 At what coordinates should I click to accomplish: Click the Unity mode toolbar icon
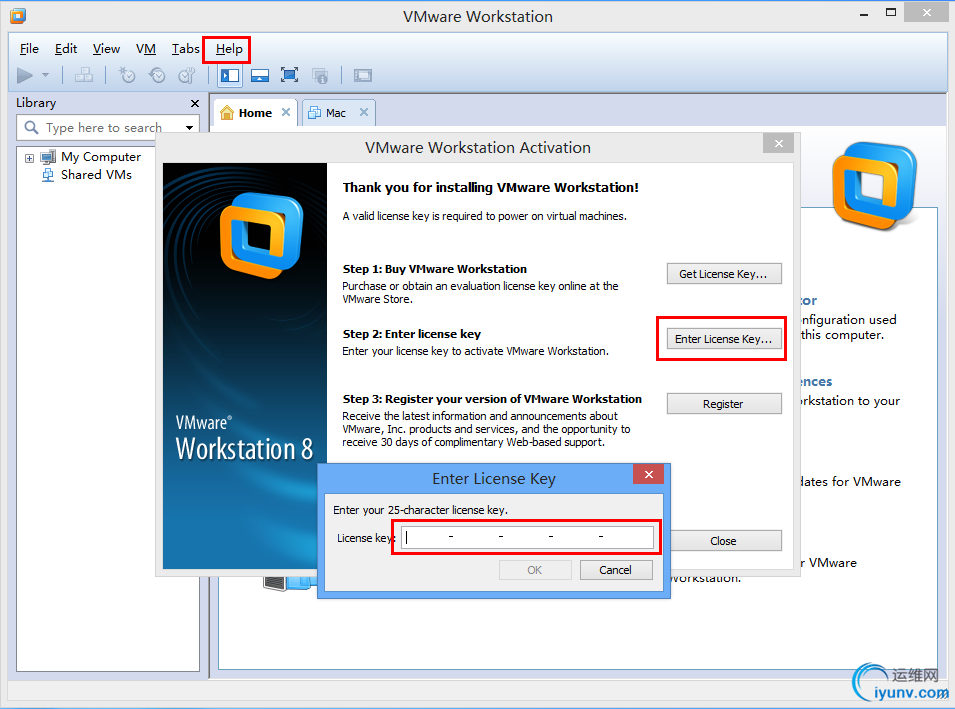320,76
